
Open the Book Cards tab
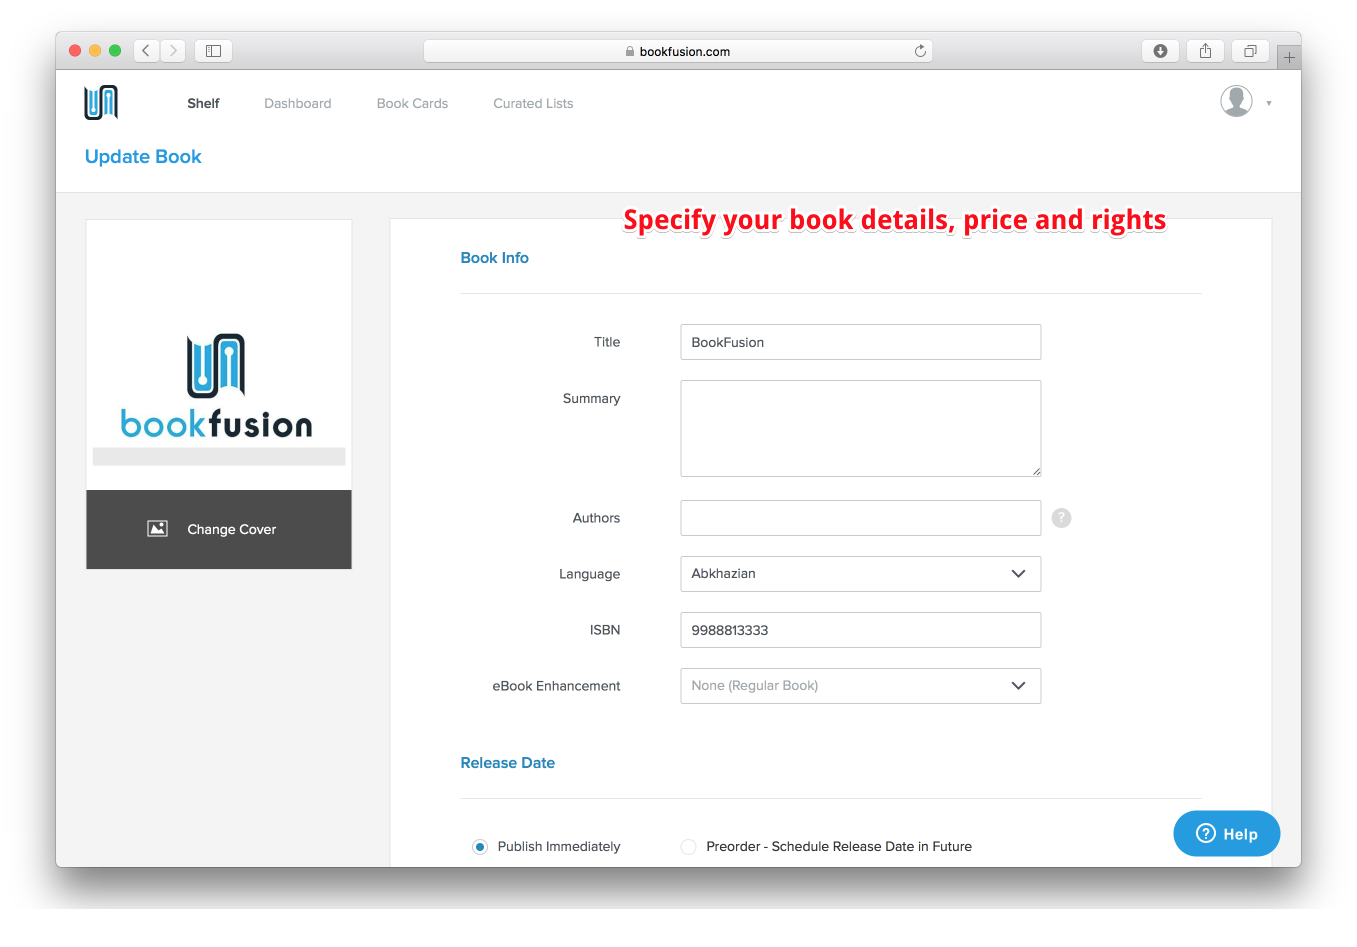412,103
